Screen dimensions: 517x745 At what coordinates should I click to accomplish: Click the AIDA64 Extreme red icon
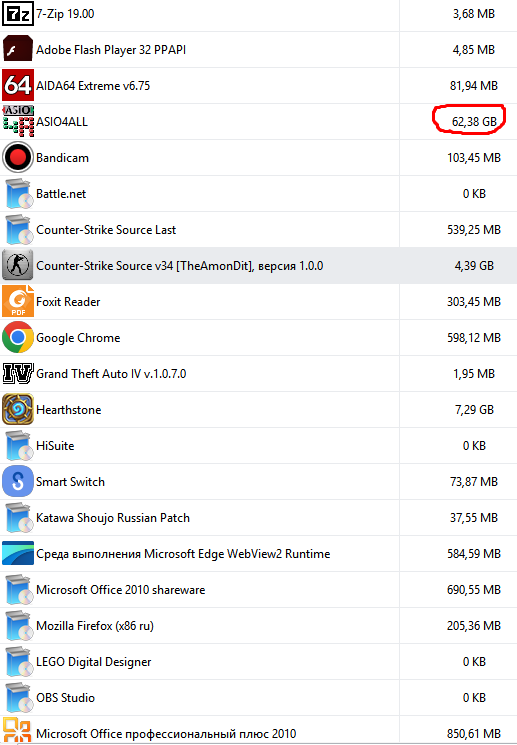click(18, 86)
